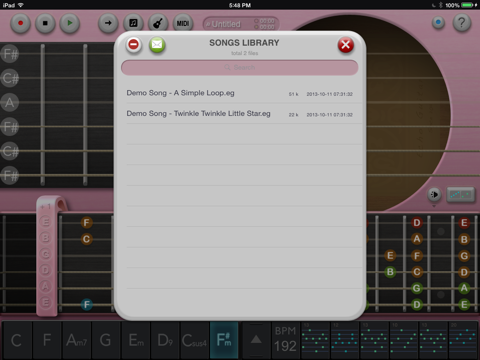Select the first strum pattern thumbnail
480x360 pixels.
pyautogui.click(x=315, y=340)
